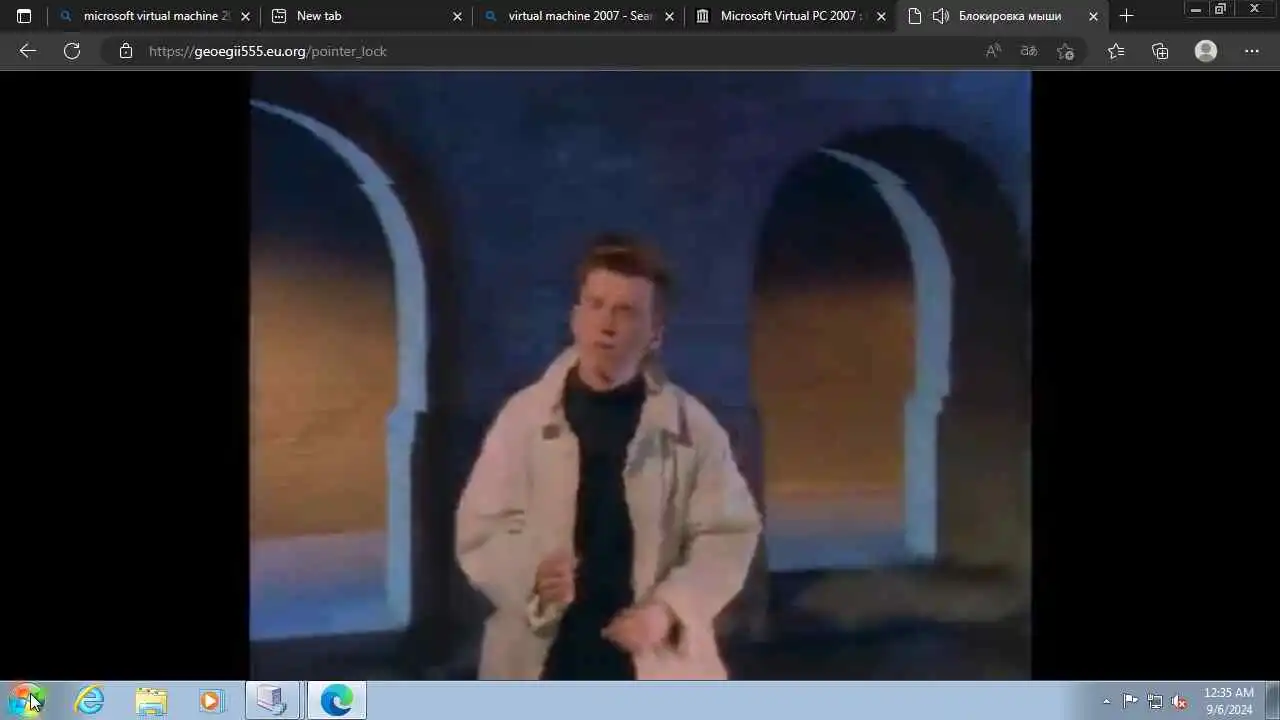Close the Edge browser window
Viewport: 1280px width, 720px height.
point(1254,9)
